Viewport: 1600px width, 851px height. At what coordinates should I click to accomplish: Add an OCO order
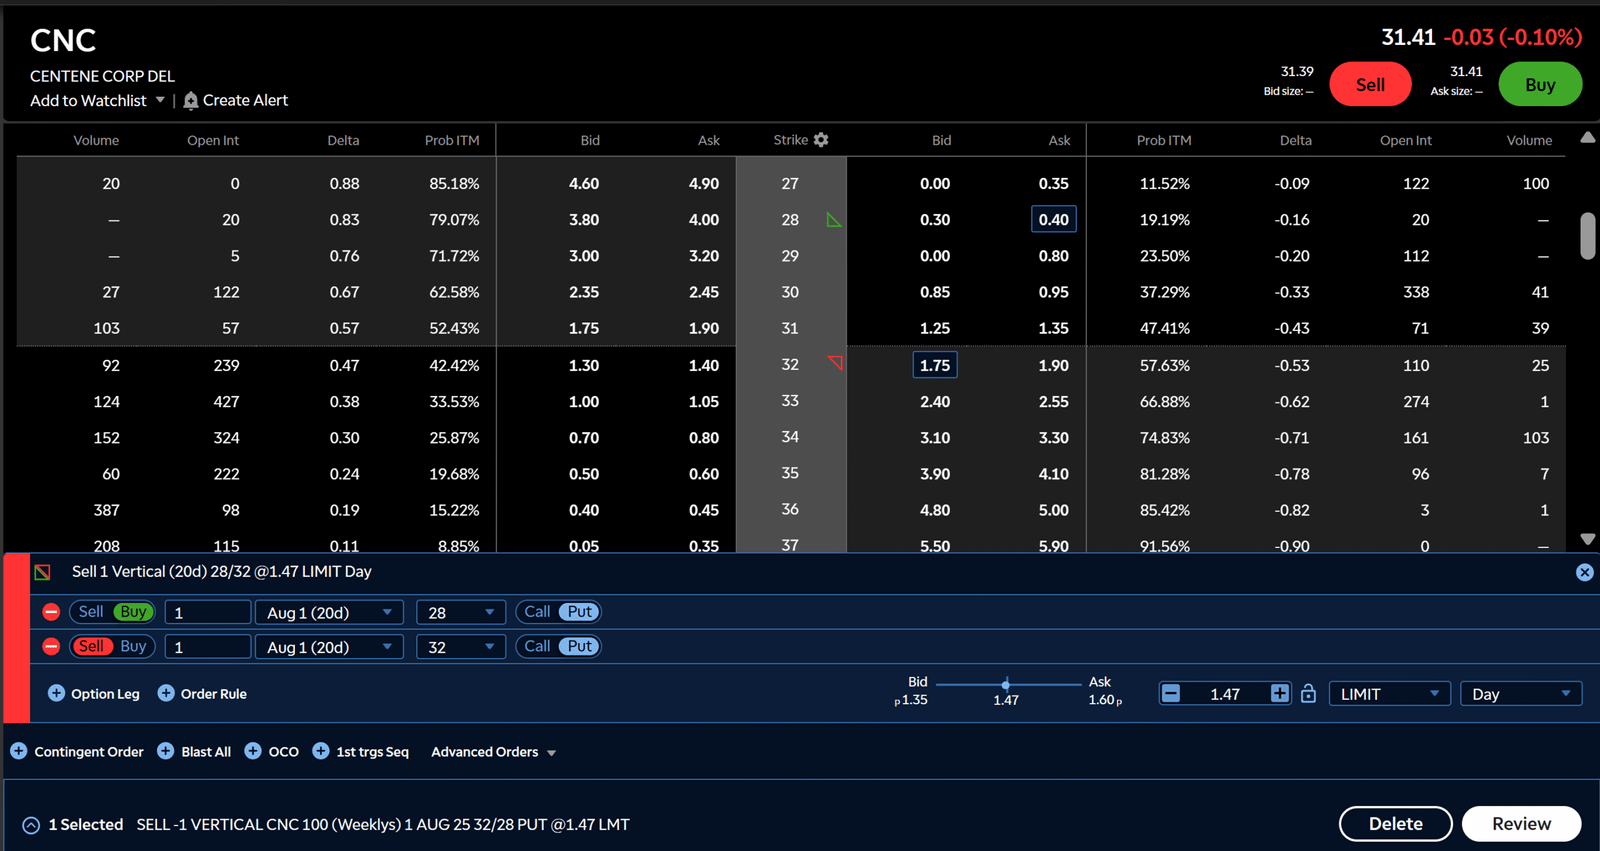coord(272,752)
